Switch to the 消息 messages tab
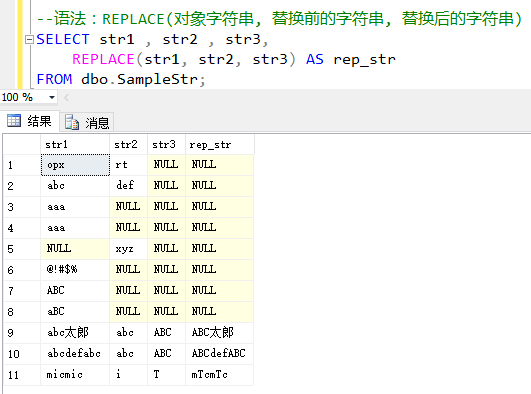The image size is (531, 394). point(87,123)
